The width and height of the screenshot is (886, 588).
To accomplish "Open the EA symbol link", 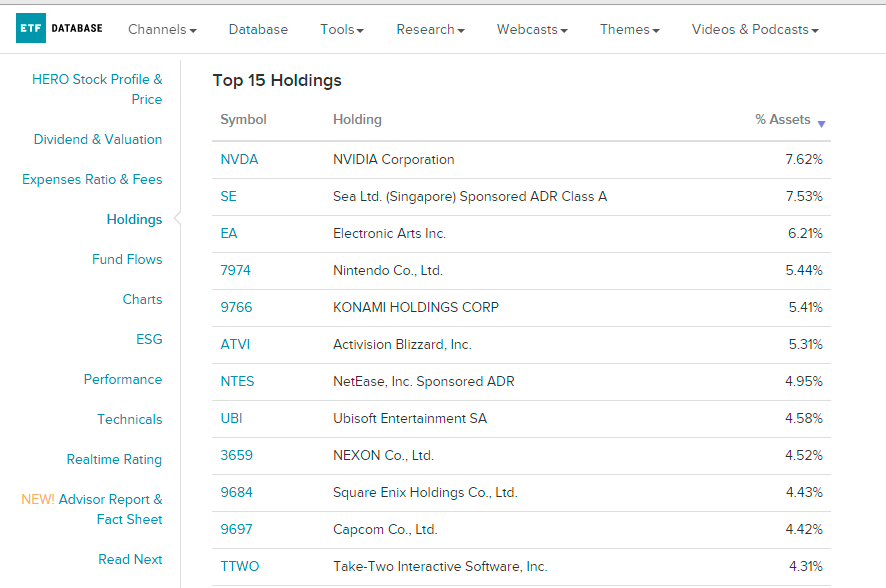I will [229, 234].
